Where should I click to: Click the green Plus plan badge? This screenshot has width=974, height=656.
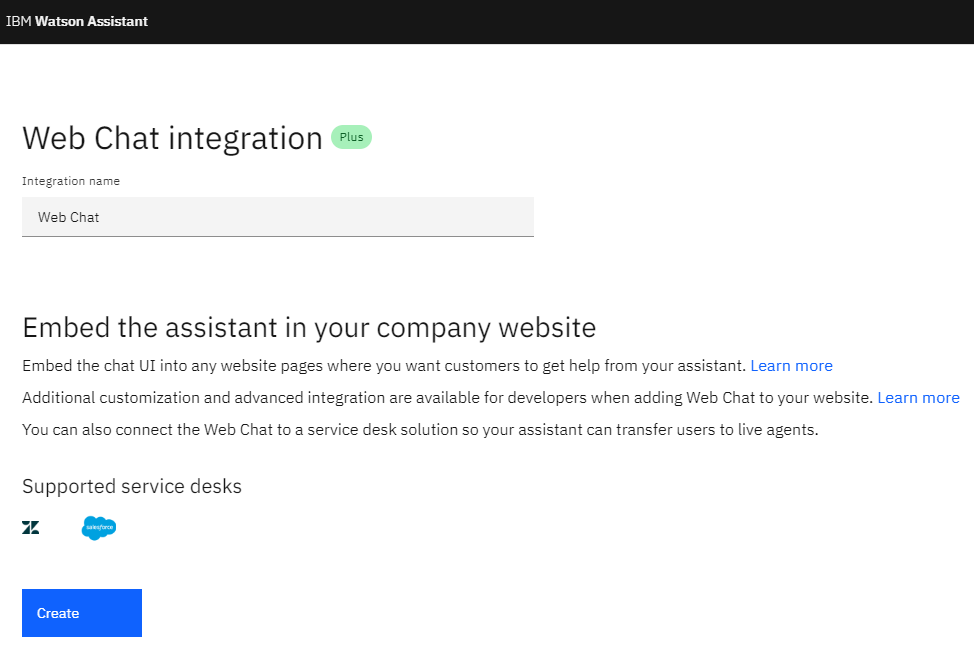point(351,137)
